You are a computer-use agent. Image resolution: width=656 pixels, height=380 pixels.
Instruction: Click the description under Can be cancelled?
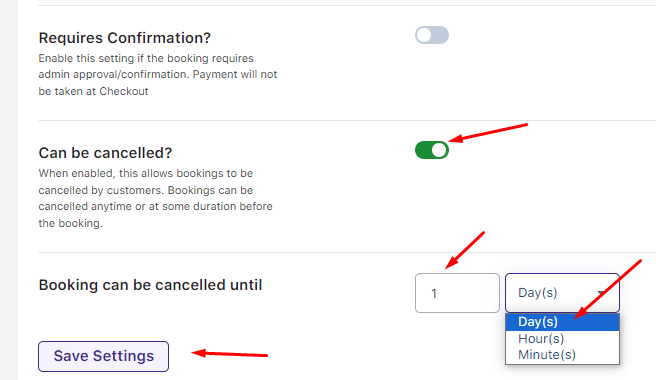[x=156, y=198]
